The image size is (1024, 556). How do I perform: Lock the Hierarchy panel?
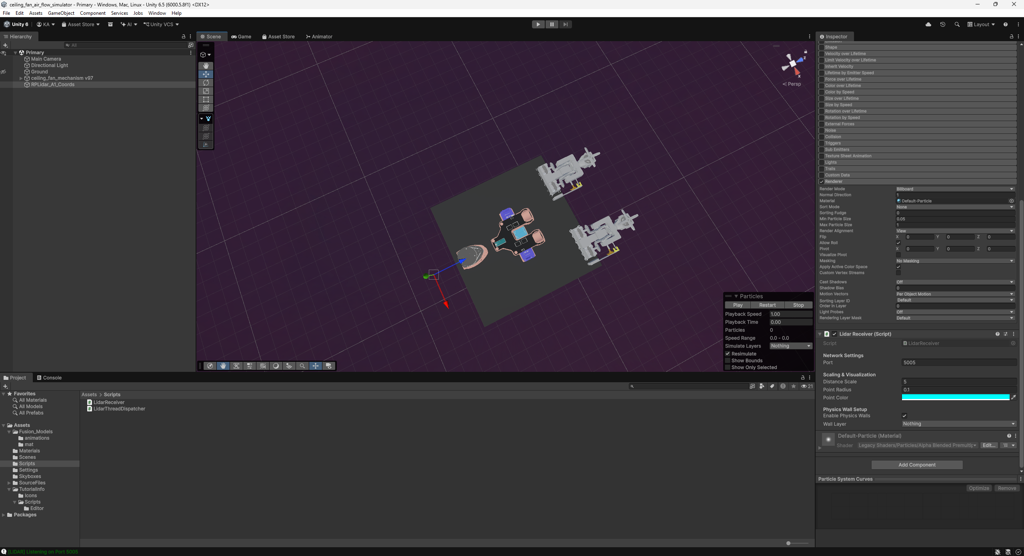(x=184, y=37)
